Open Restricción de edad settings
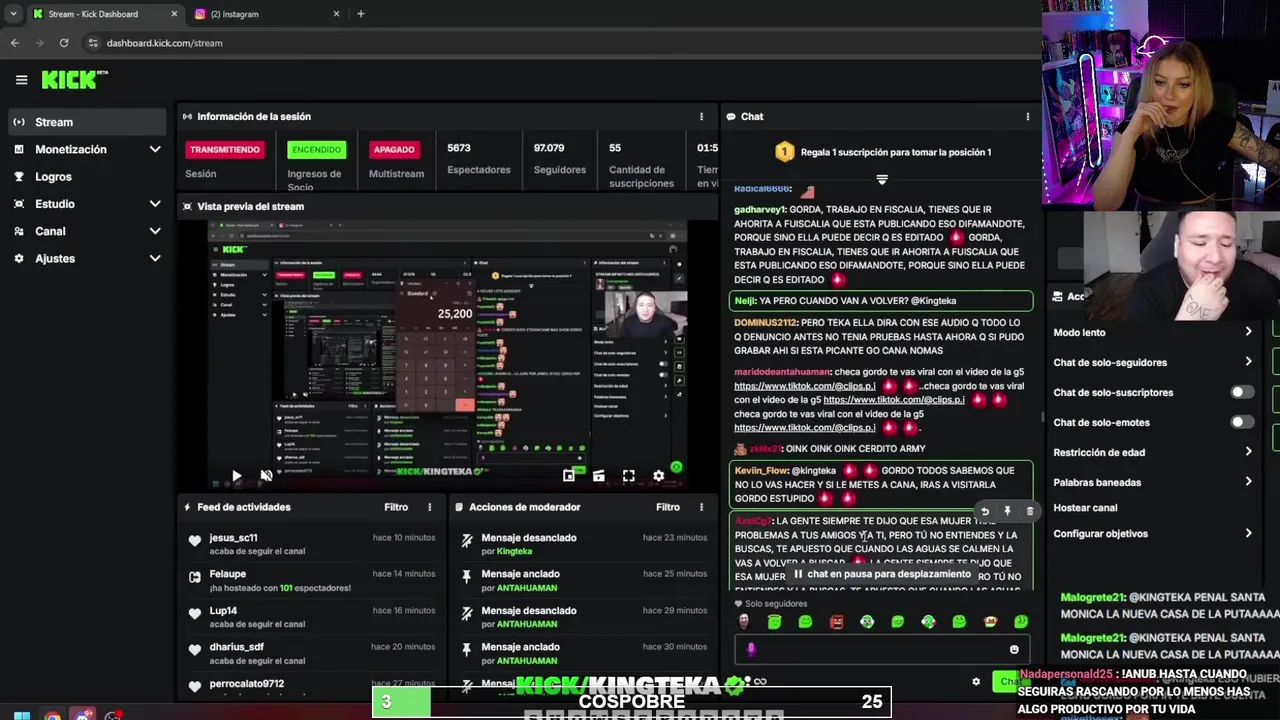Screen dimensions: 1280x720 click(1152, 452)
